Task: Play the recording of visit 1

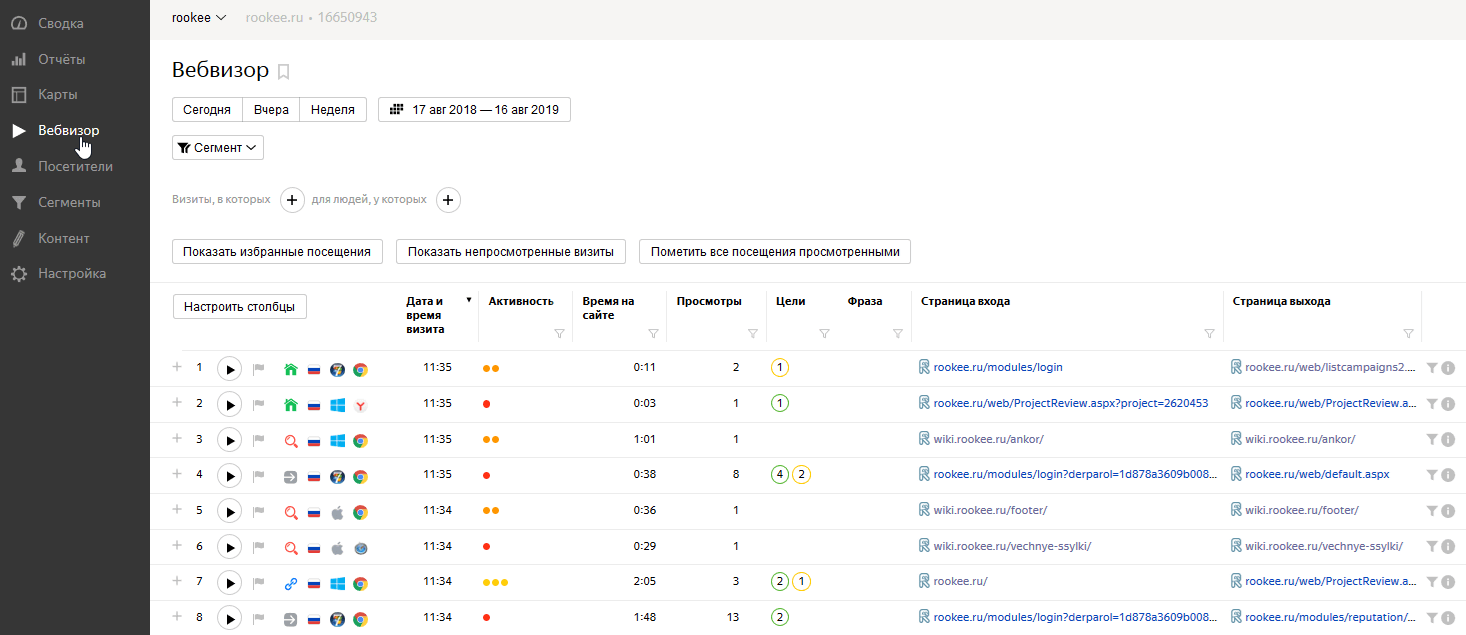Action: (230, 369)
